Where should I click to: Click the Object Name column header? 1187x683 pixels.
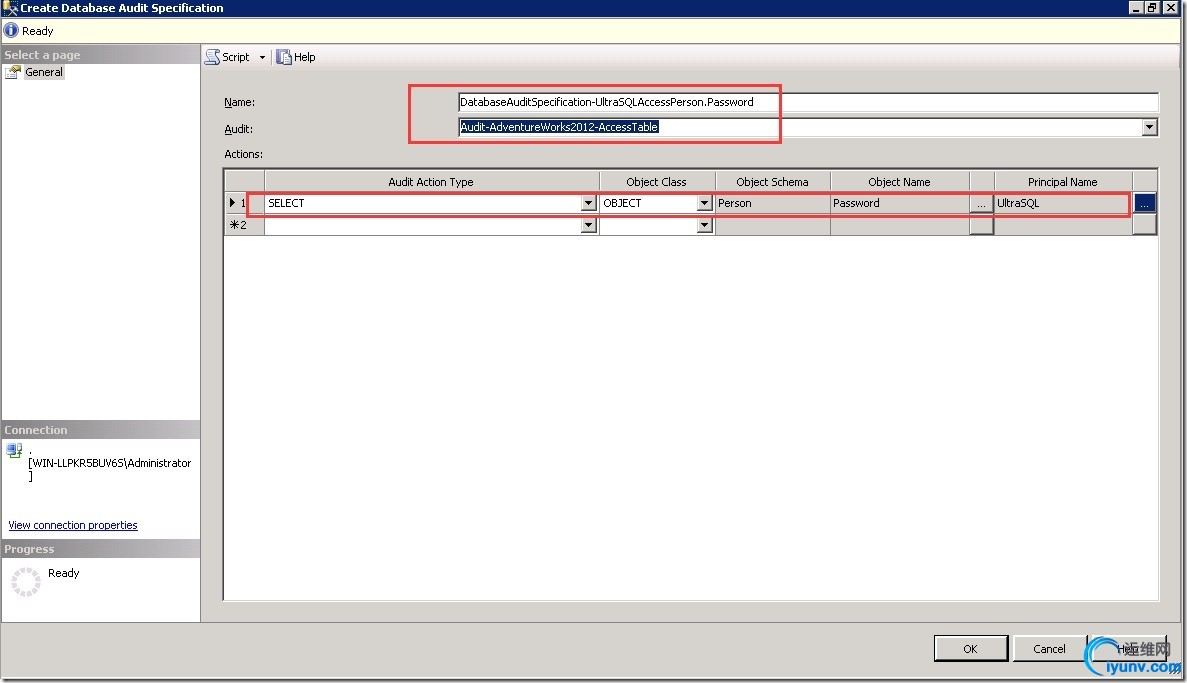click(899, 182)
